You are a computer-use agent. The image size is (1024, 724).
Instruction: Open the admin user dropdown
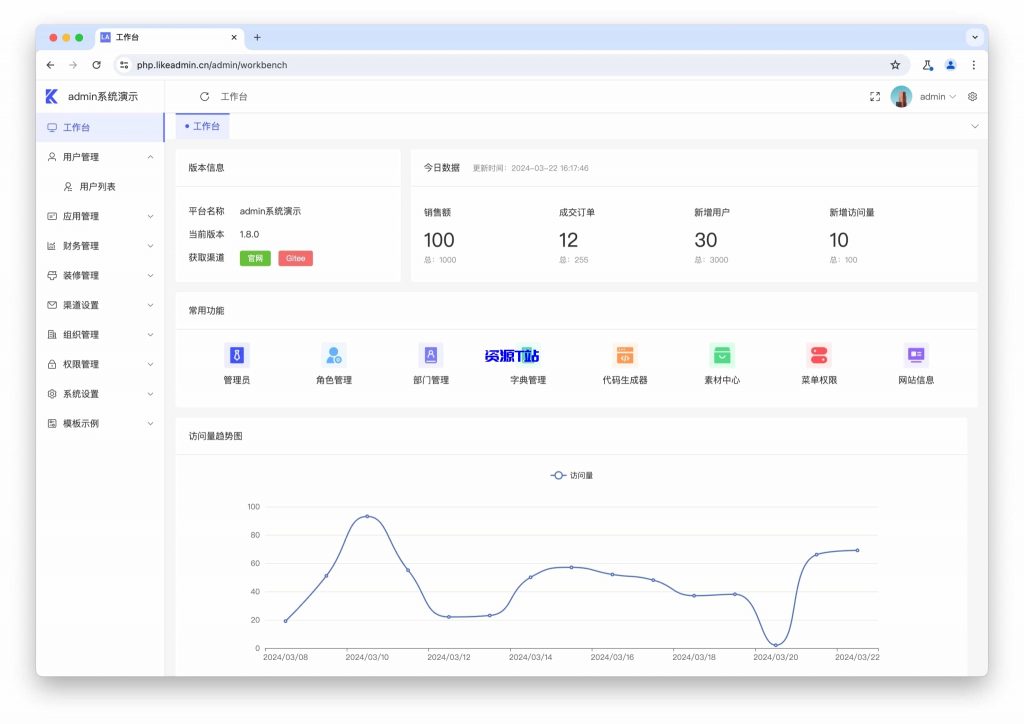(936, 97)
